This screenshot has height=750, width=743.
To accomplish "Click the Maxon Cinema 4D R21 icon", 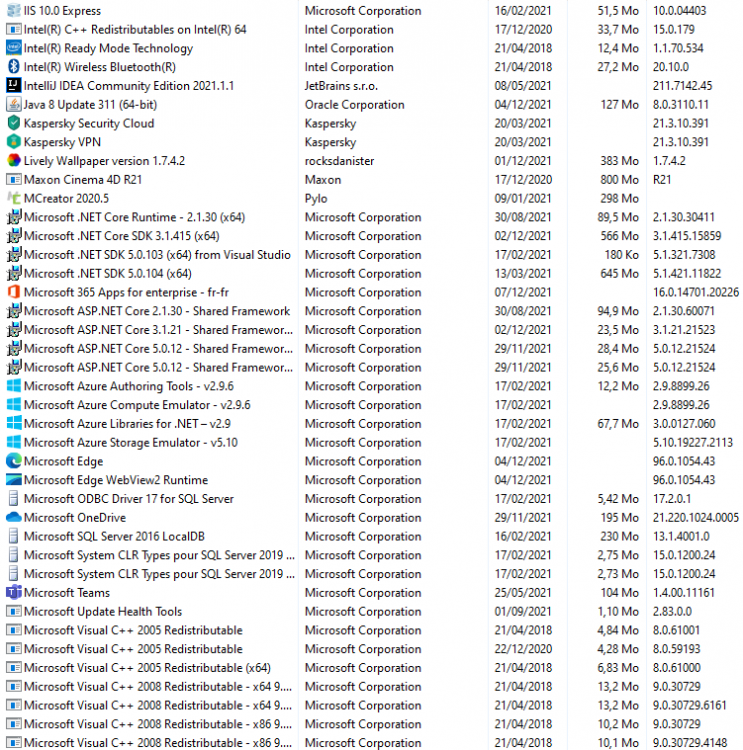I will pos(13,179).
